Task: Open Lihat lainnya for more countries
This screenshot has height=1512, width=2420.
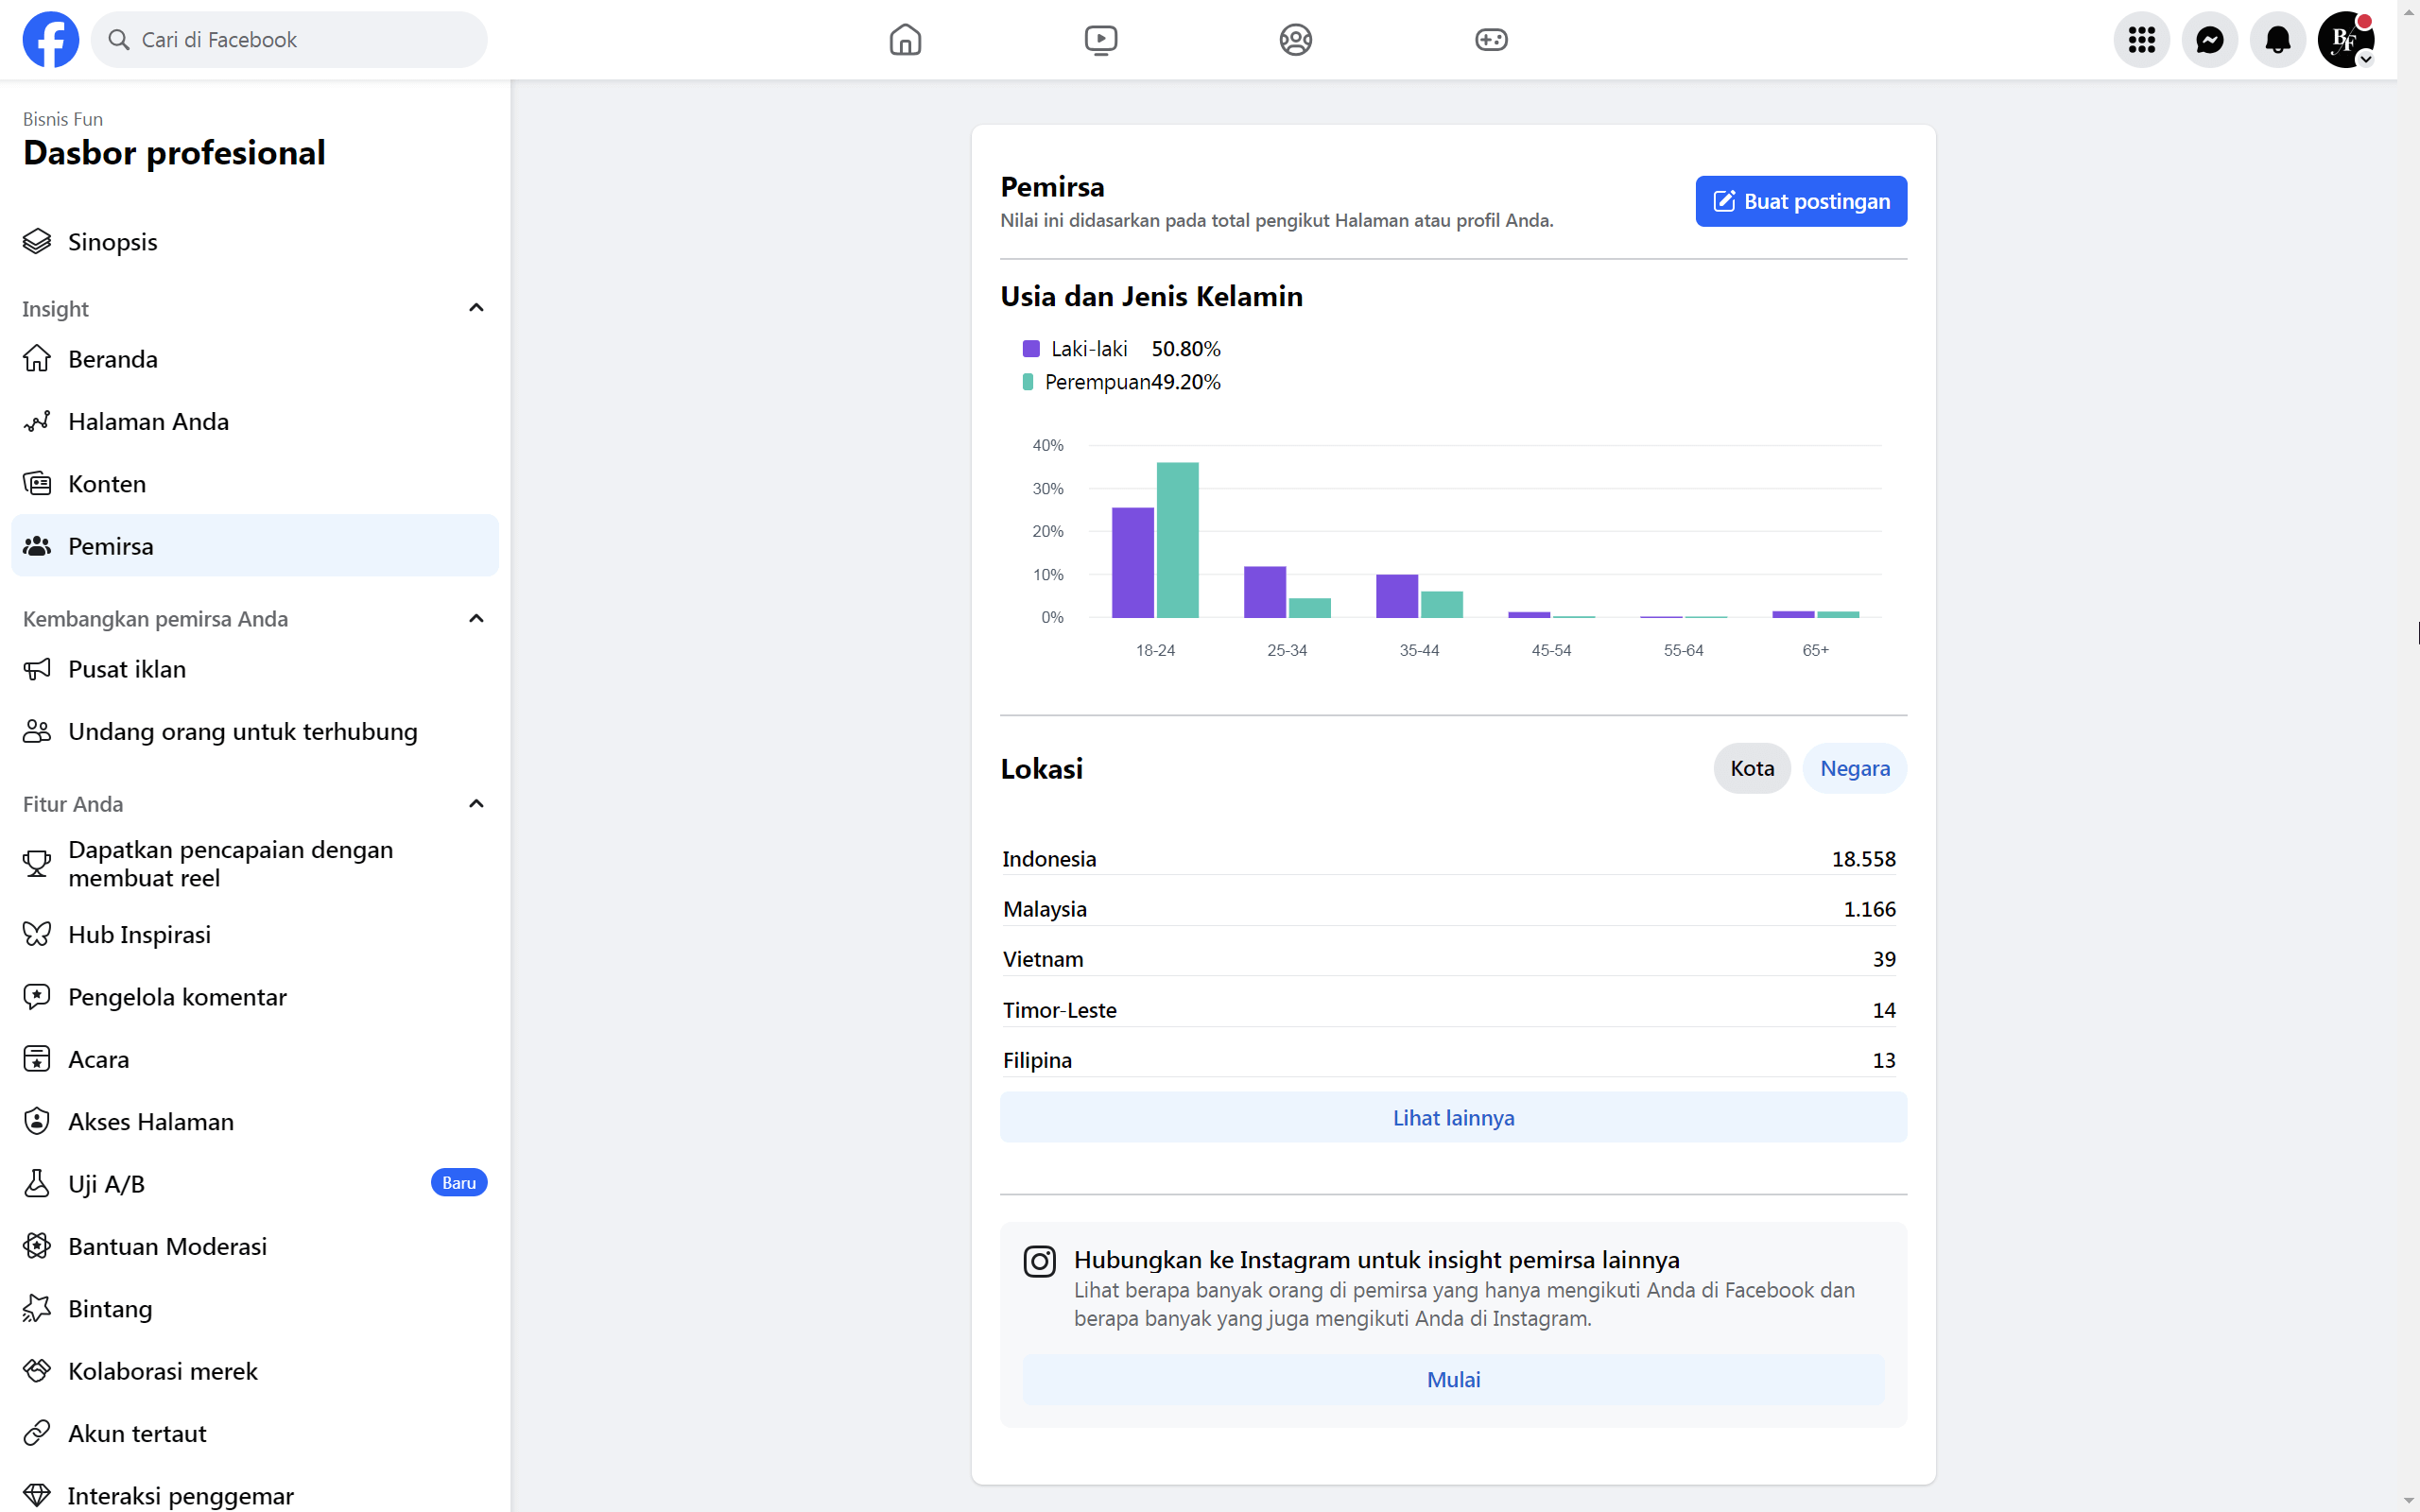Action: [x=1452, y=1117]
